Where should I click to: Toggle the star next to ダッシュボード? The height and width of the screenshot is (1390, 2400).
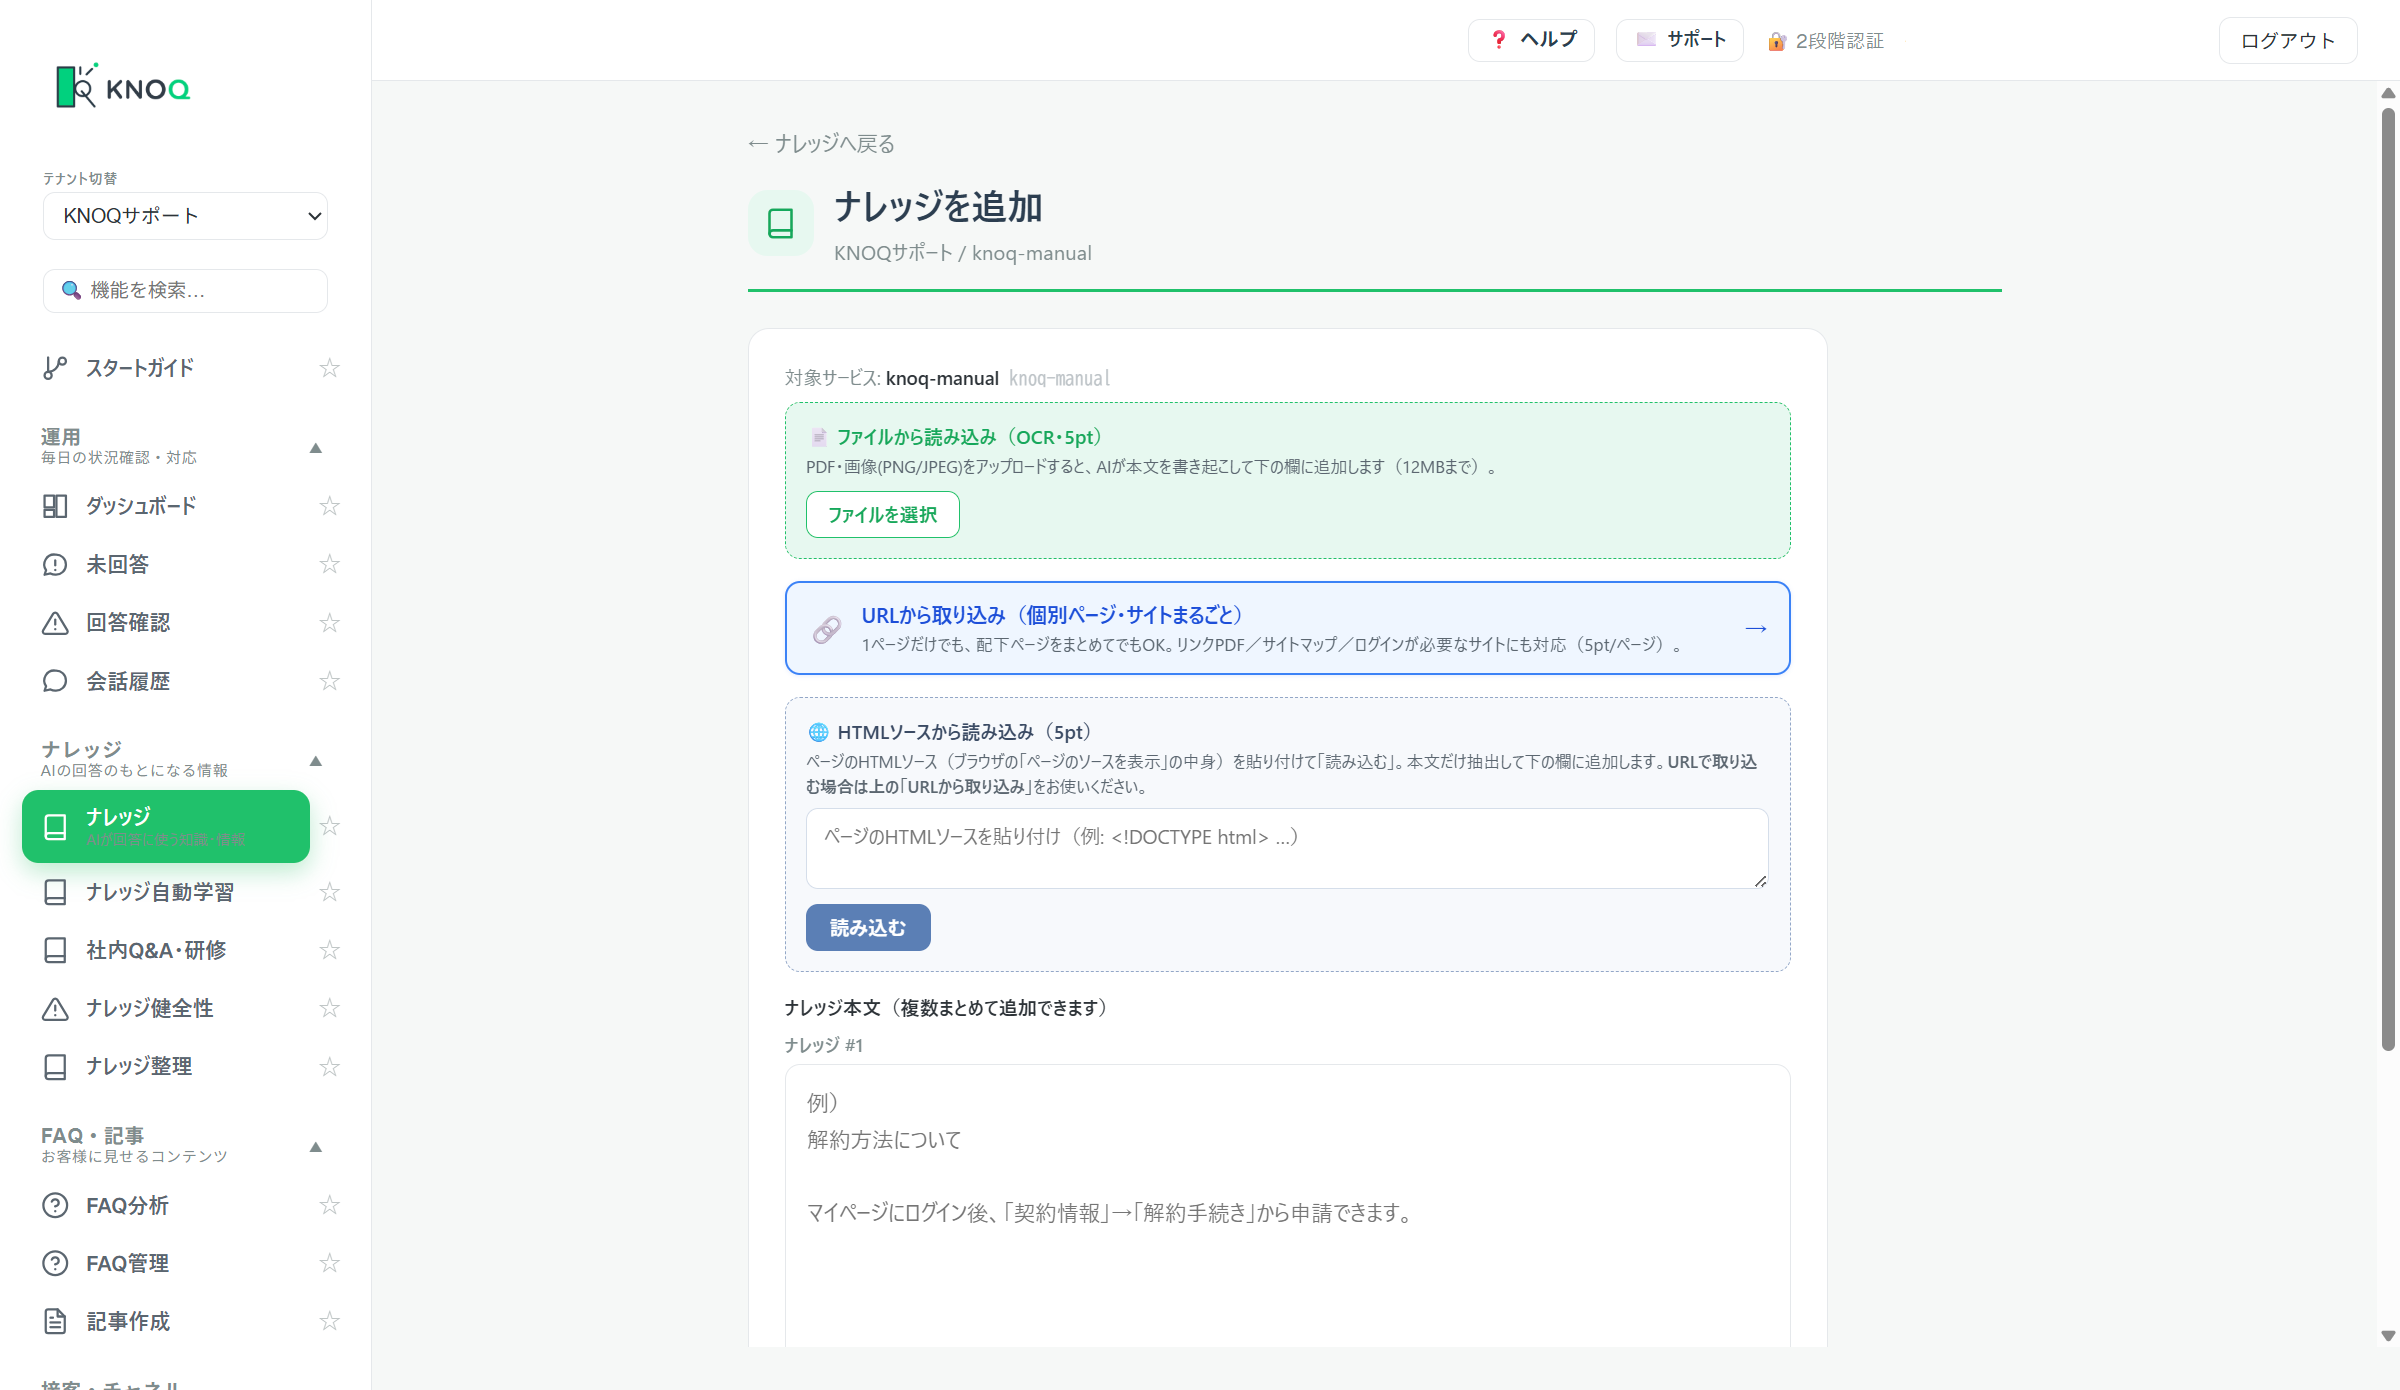(x=329, y=506)
